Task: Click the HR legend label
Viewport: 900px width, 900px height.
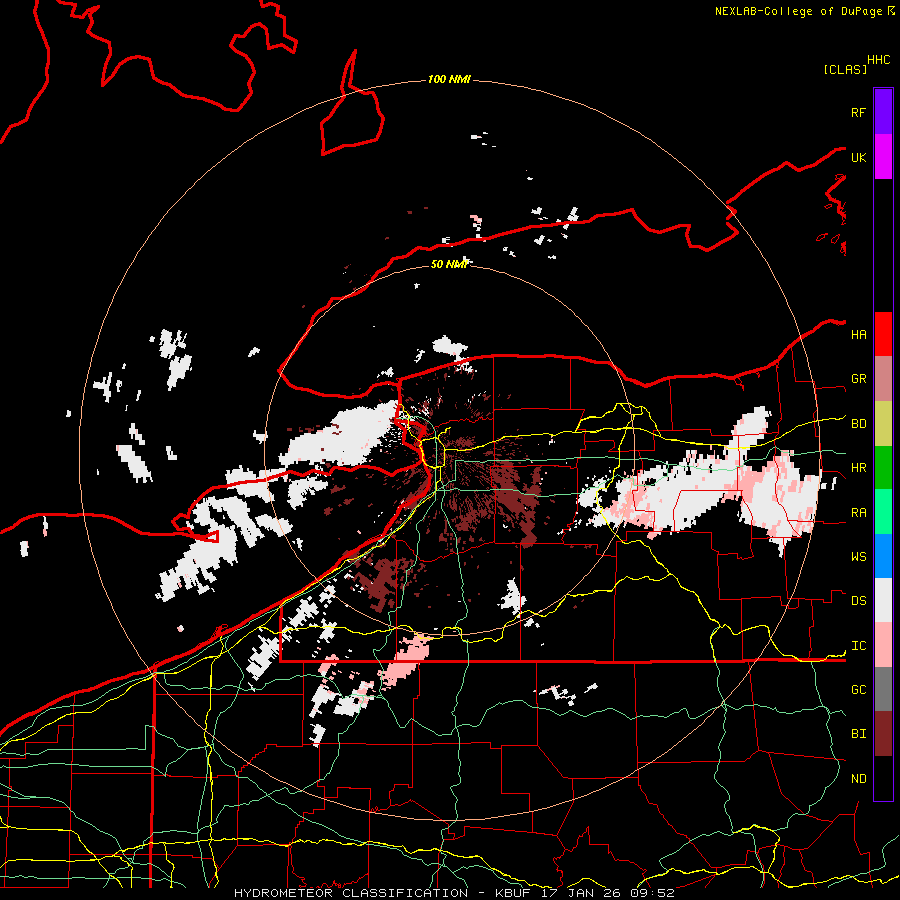Action: (858, 468)
